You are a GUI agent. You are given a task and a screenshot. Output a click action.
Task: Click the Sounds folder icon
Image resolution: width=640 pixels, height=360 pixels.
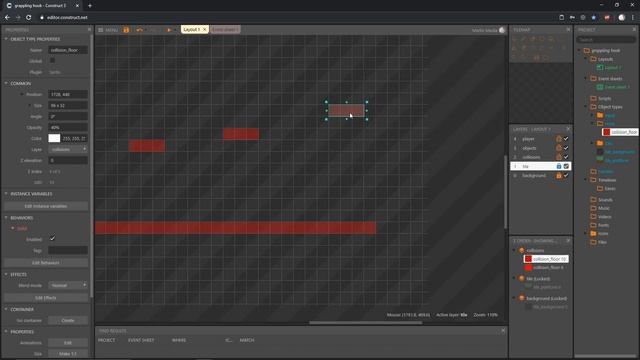(593, 200)
